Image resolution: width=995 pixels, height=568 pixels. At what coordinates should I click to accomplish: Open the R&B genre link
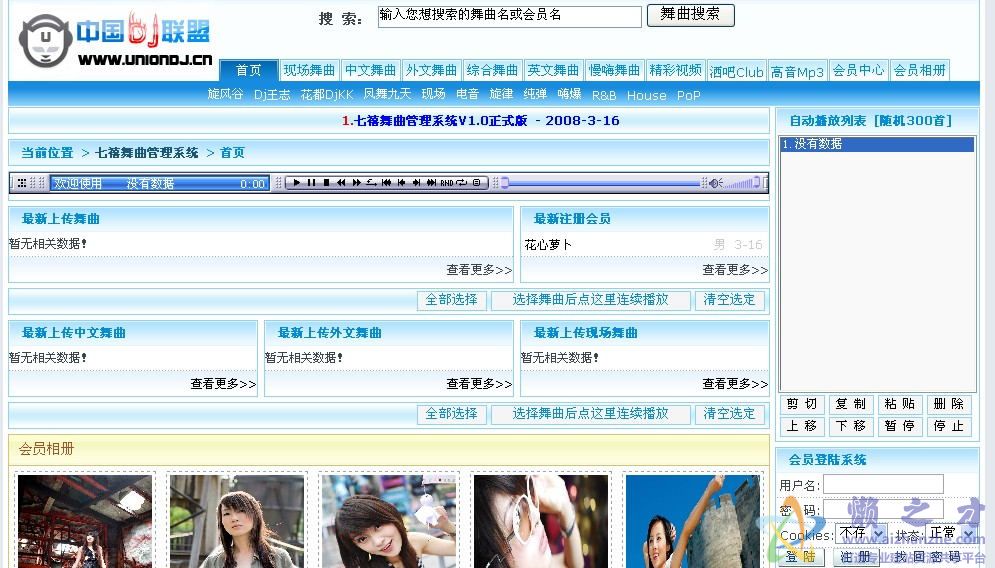tap(604, 96)
